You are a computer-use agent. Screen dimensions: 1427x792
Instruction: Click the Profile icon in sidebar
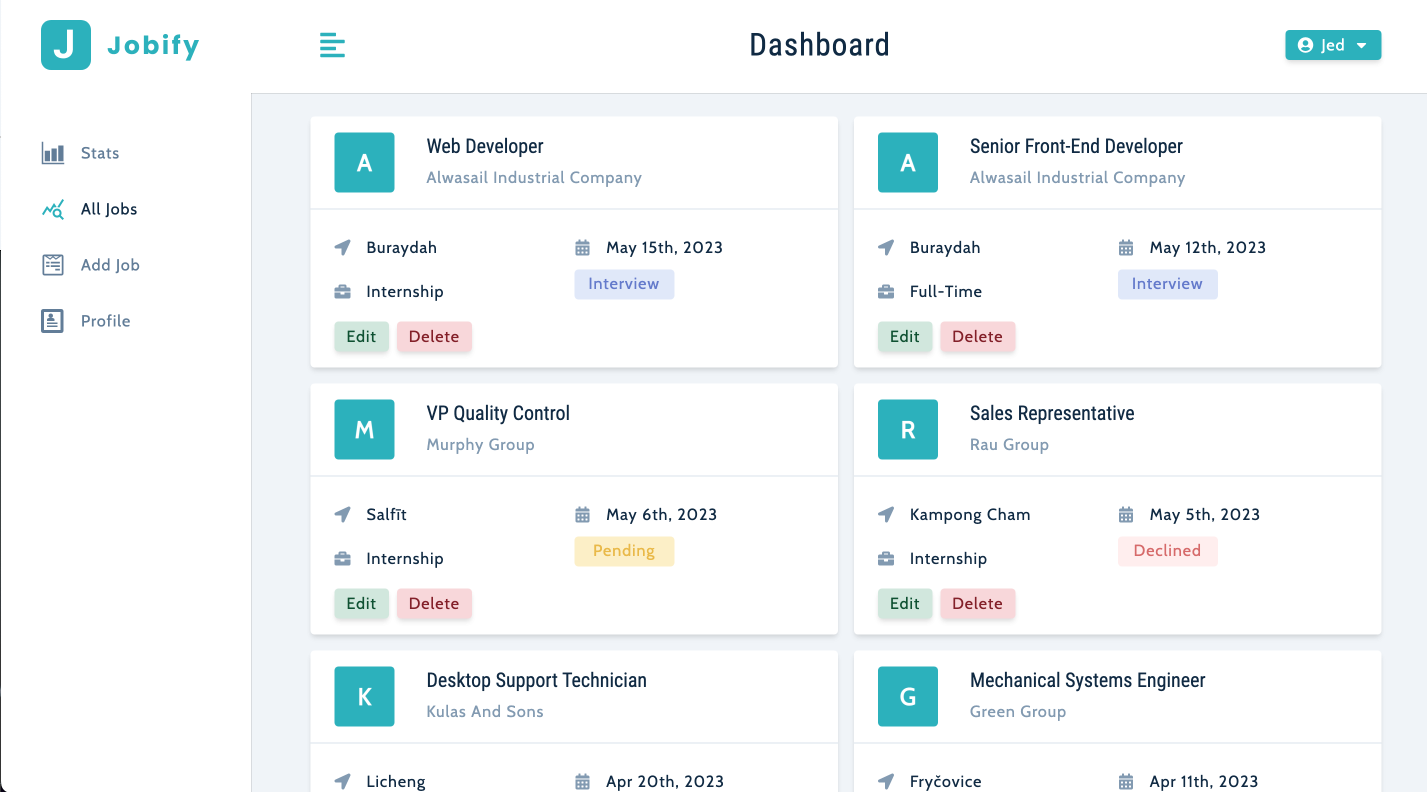tap(53, 321)
